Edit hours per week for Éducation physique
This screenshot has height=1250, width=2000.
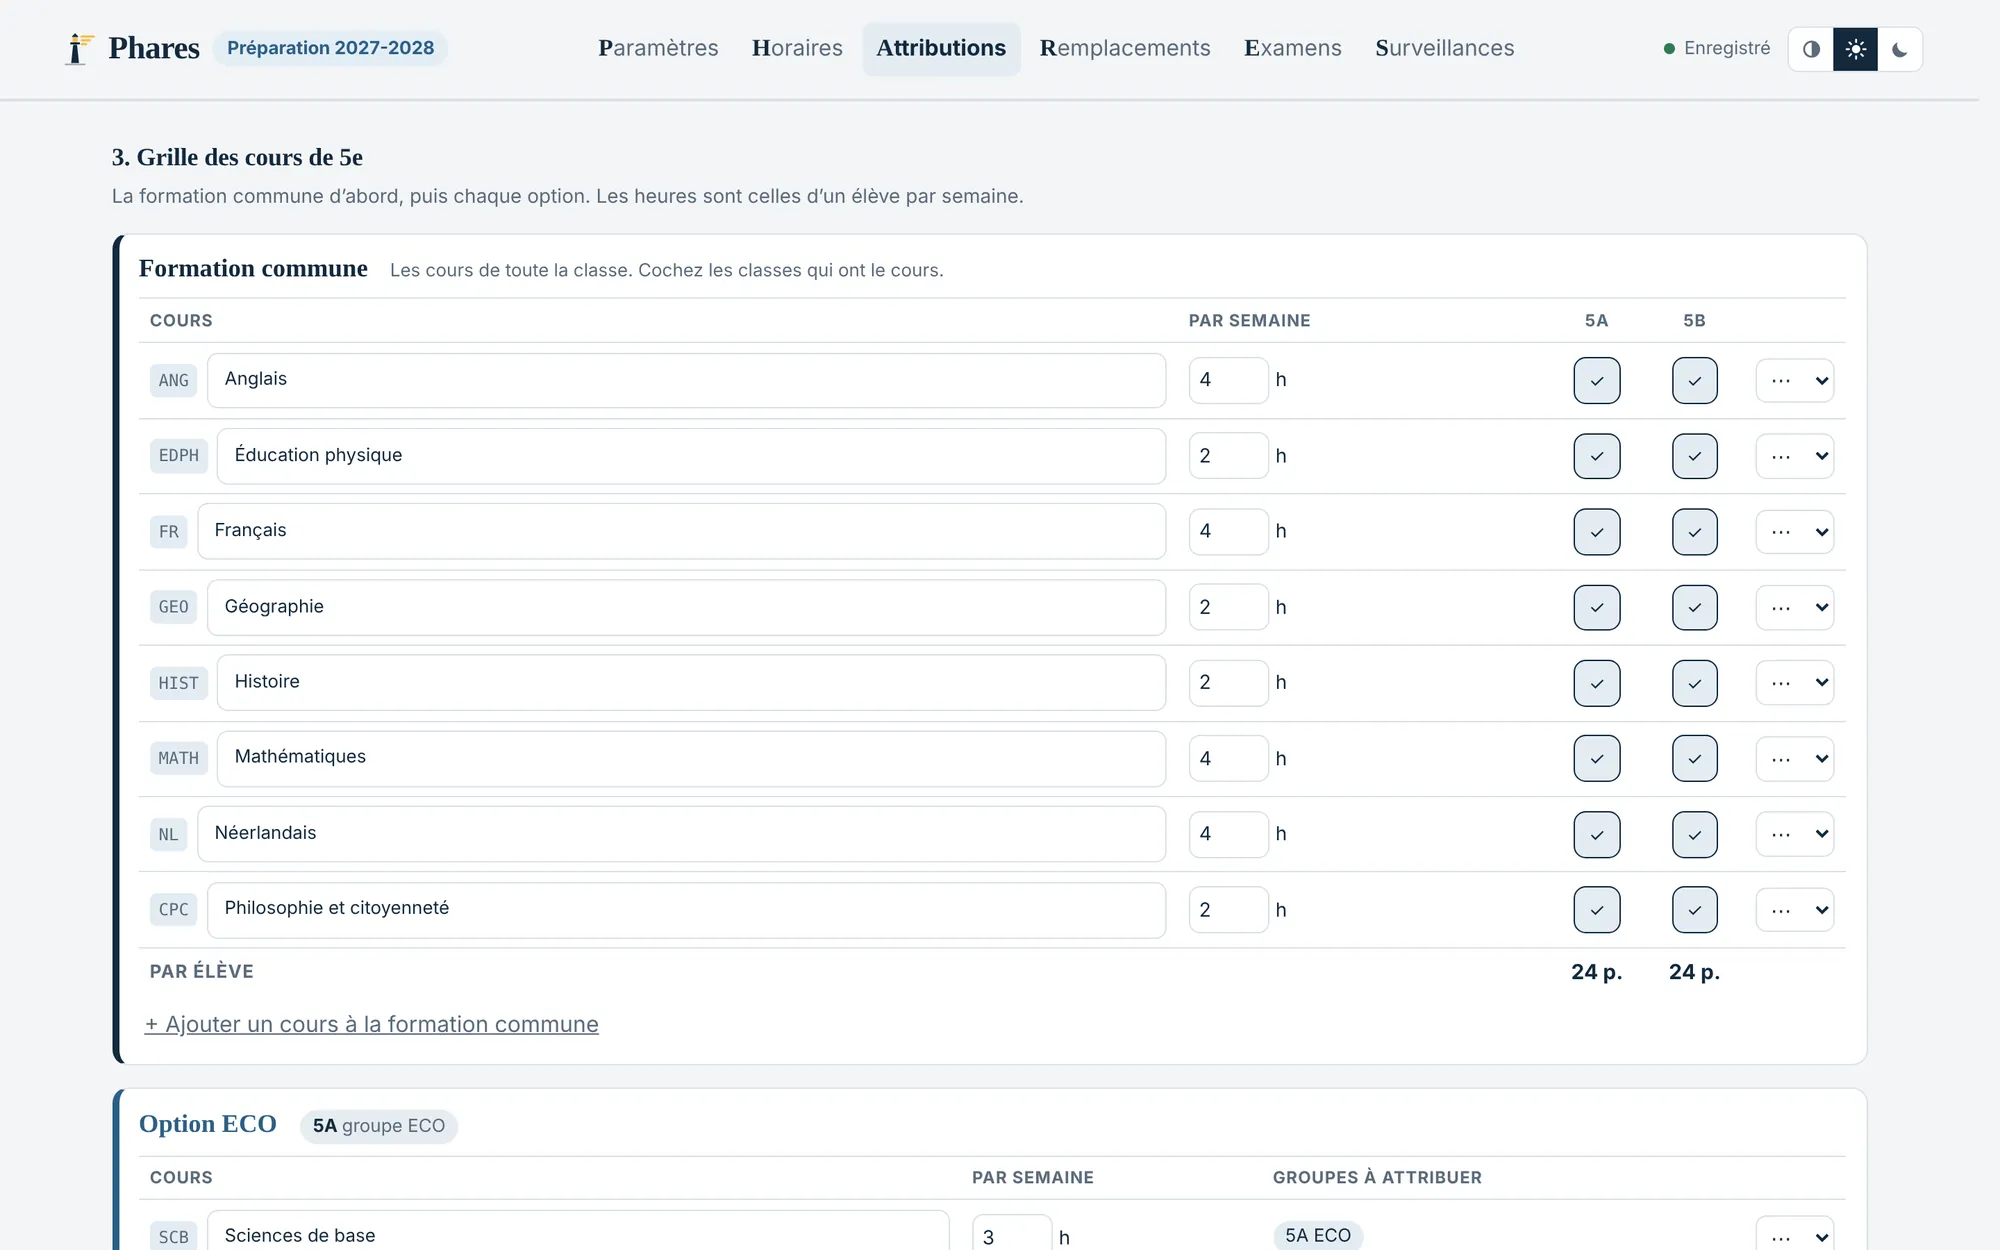pos(1228,456)
